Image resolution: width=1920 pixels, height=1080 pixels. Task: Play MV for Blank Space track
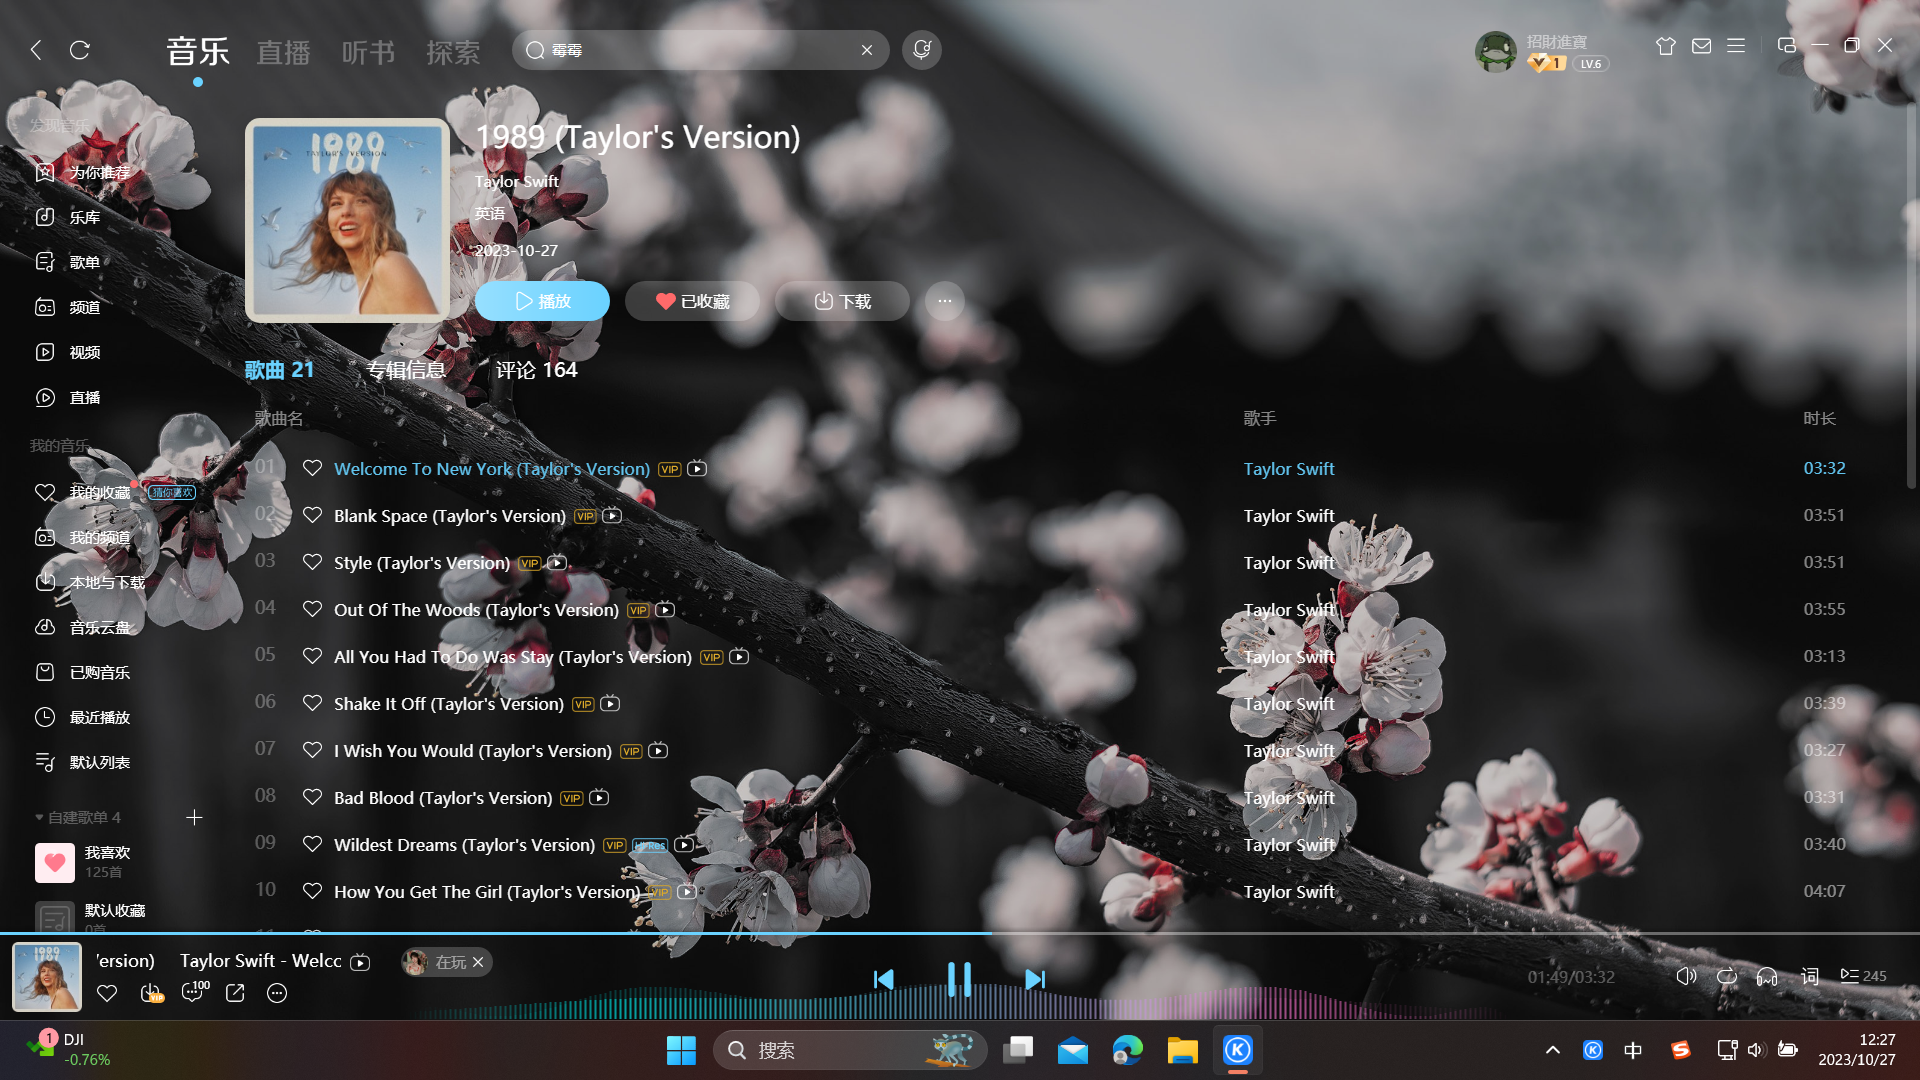(x=612, y=516)
